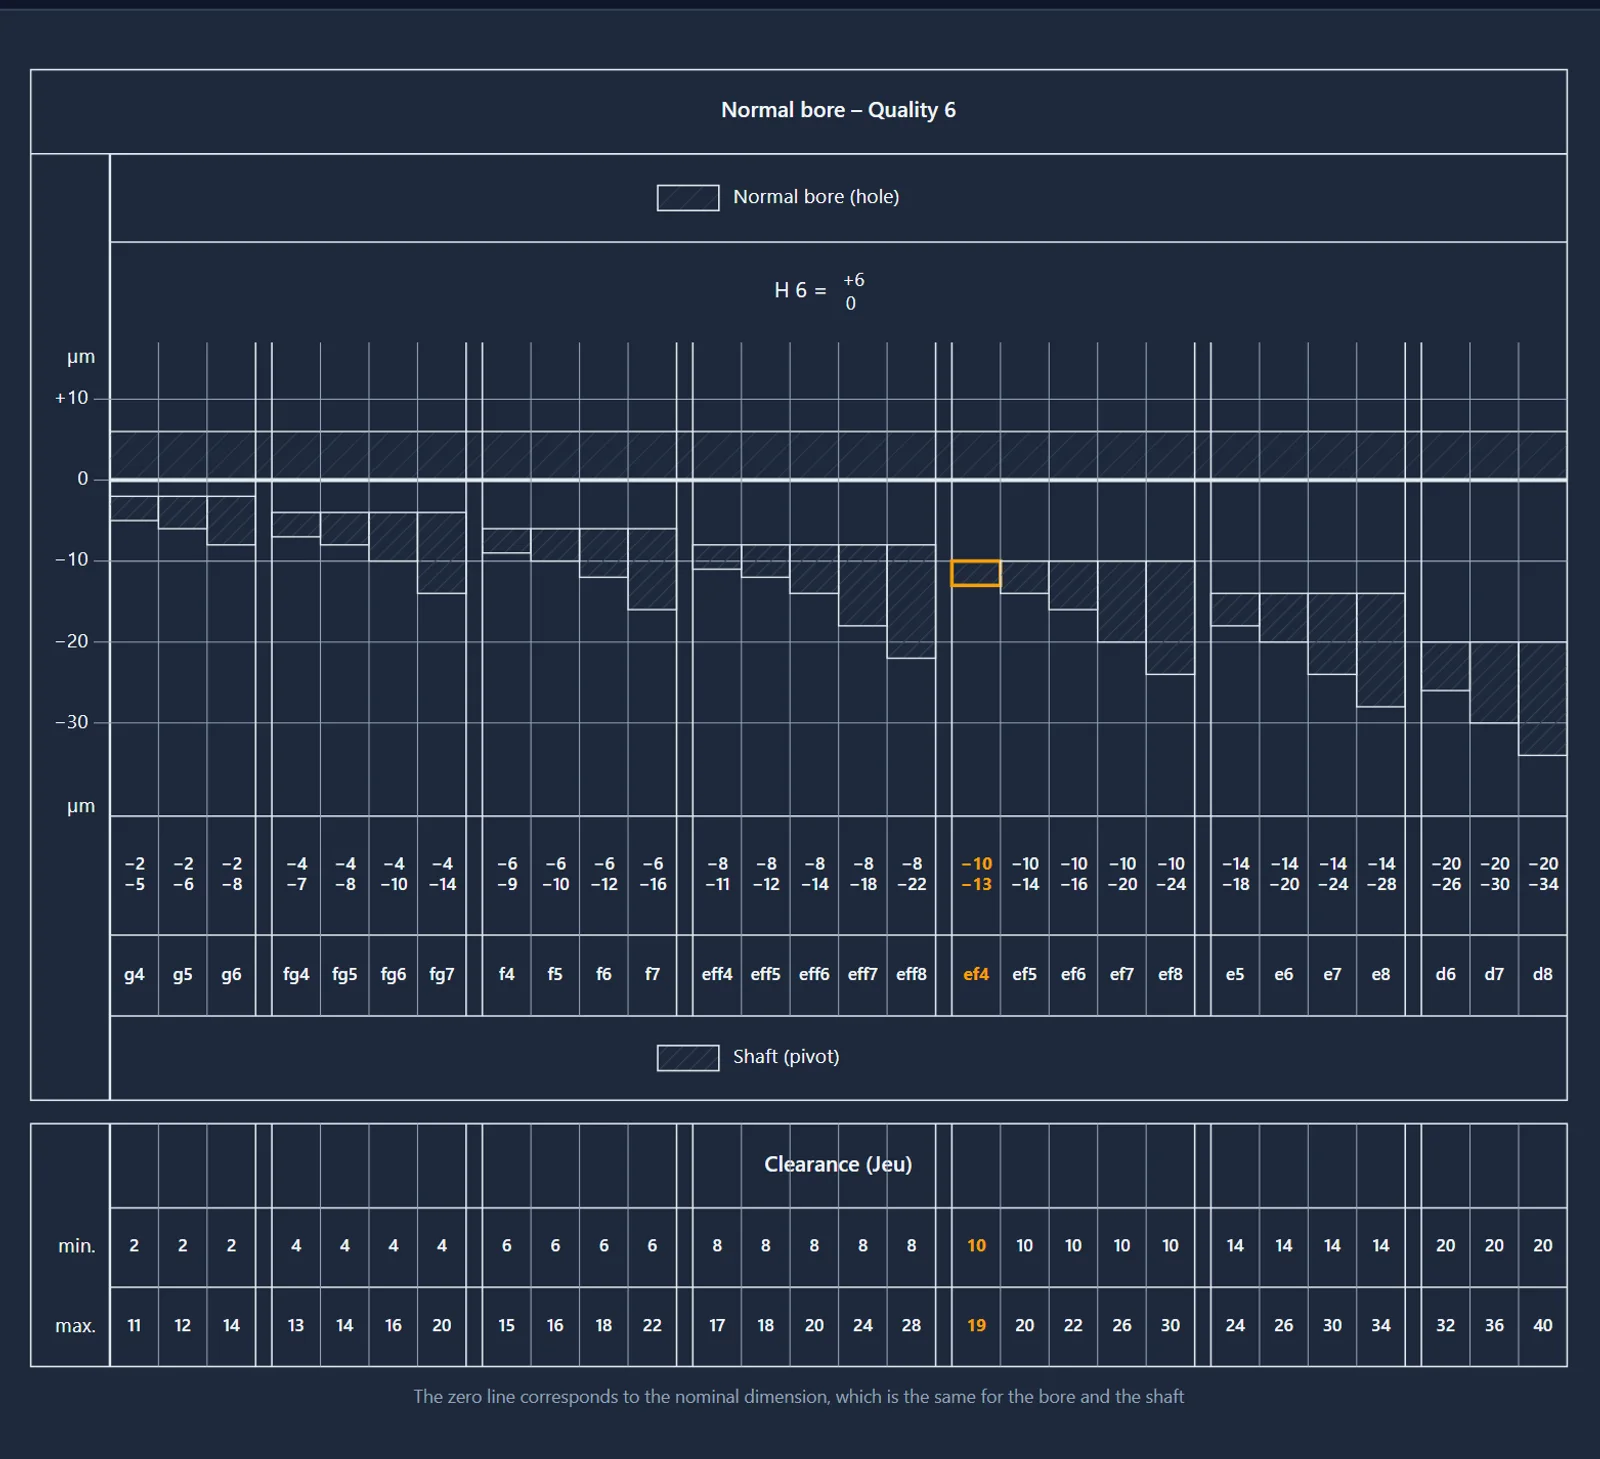Choose the fg7 shaft label

(x=442, y=974)
